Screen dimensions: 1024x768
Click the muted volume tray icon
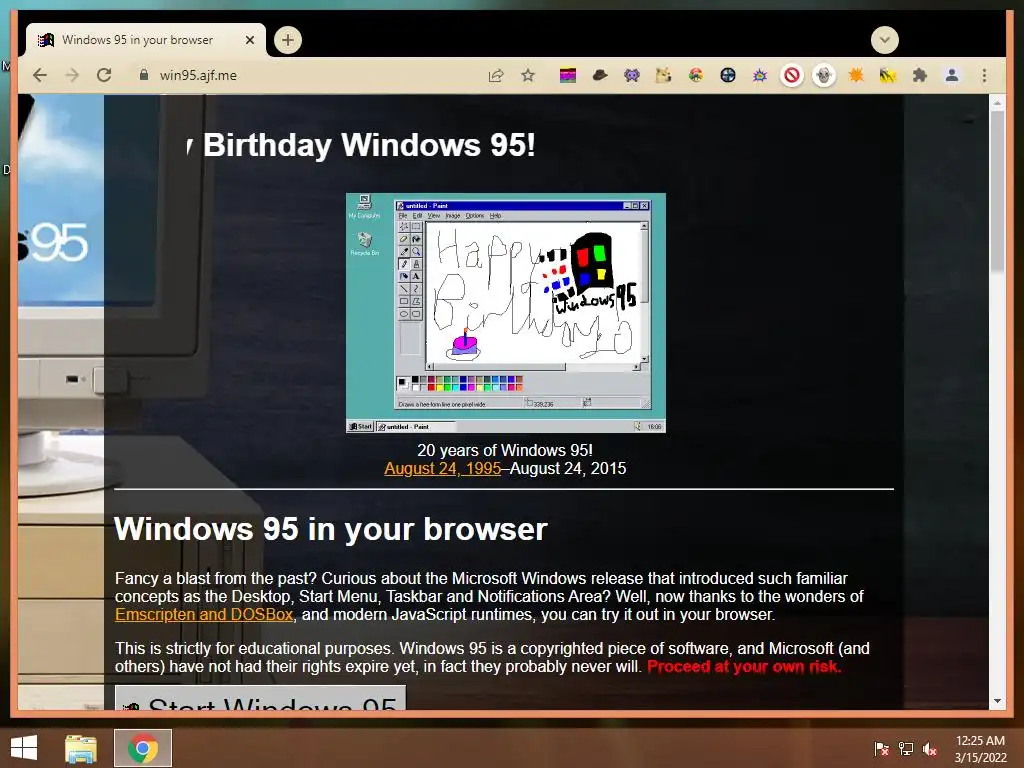point(930,748)
